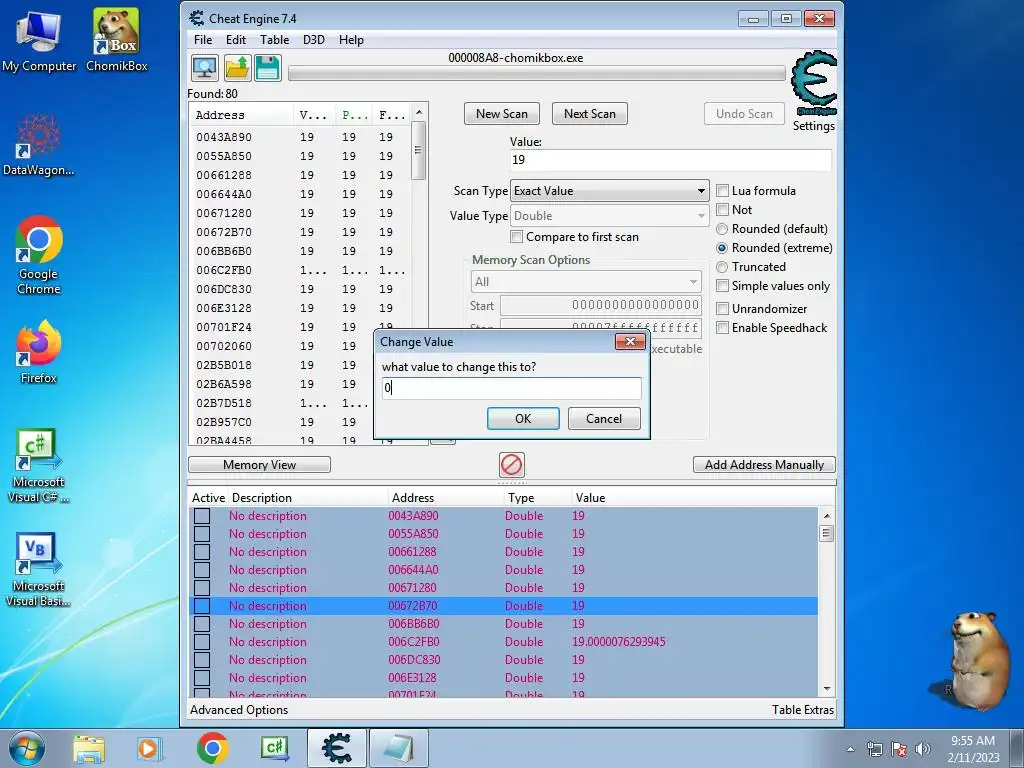
Task: Open Microsoft Visual Basic desktop shortcut
Action: [x=39, y=570]
